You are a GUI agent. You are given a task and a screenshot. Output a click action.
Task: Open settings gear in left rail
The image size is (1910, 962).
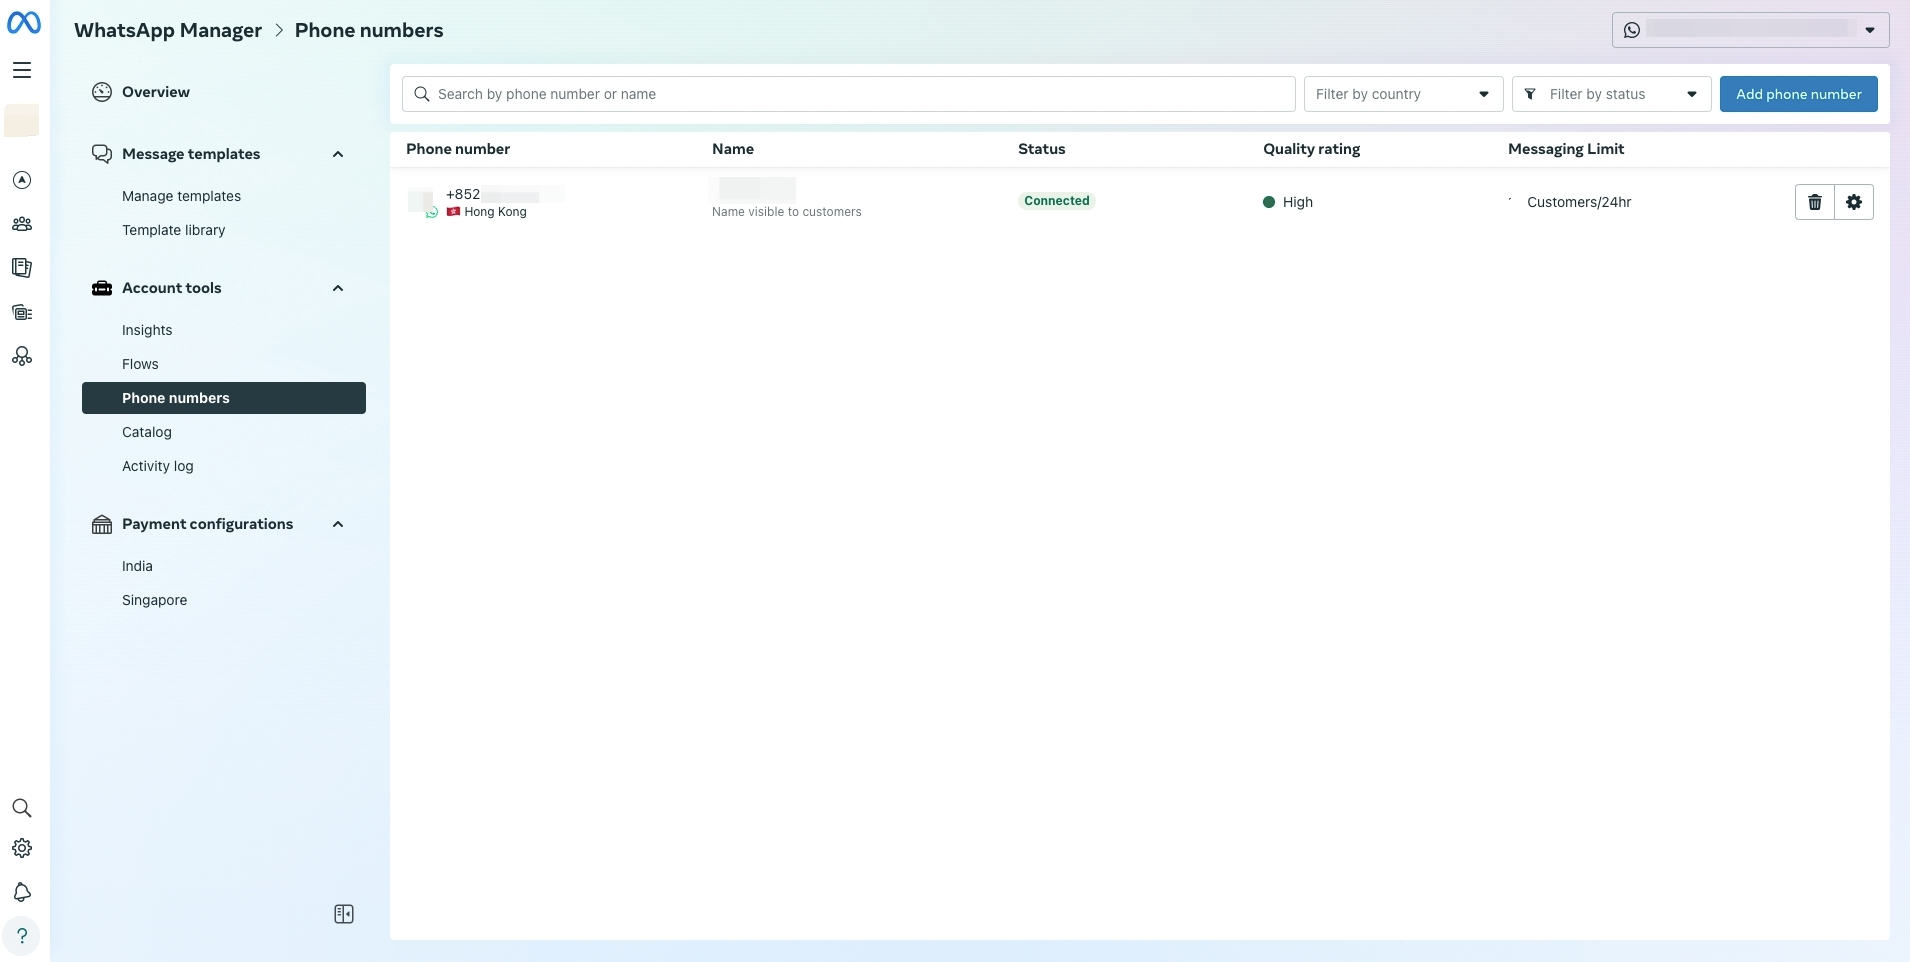tap(22, 848)
